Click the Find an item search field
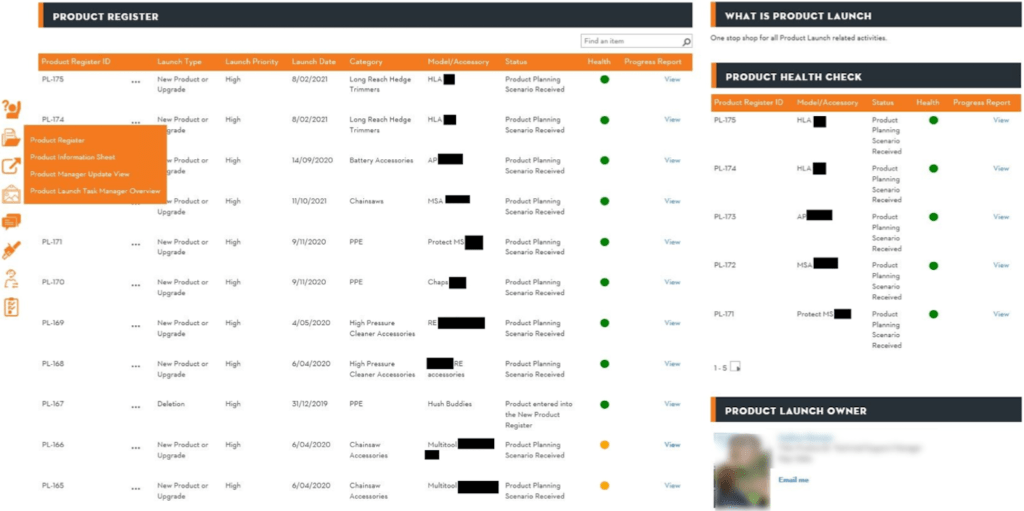The image size is (1024, 511). (x=630, y=42)
